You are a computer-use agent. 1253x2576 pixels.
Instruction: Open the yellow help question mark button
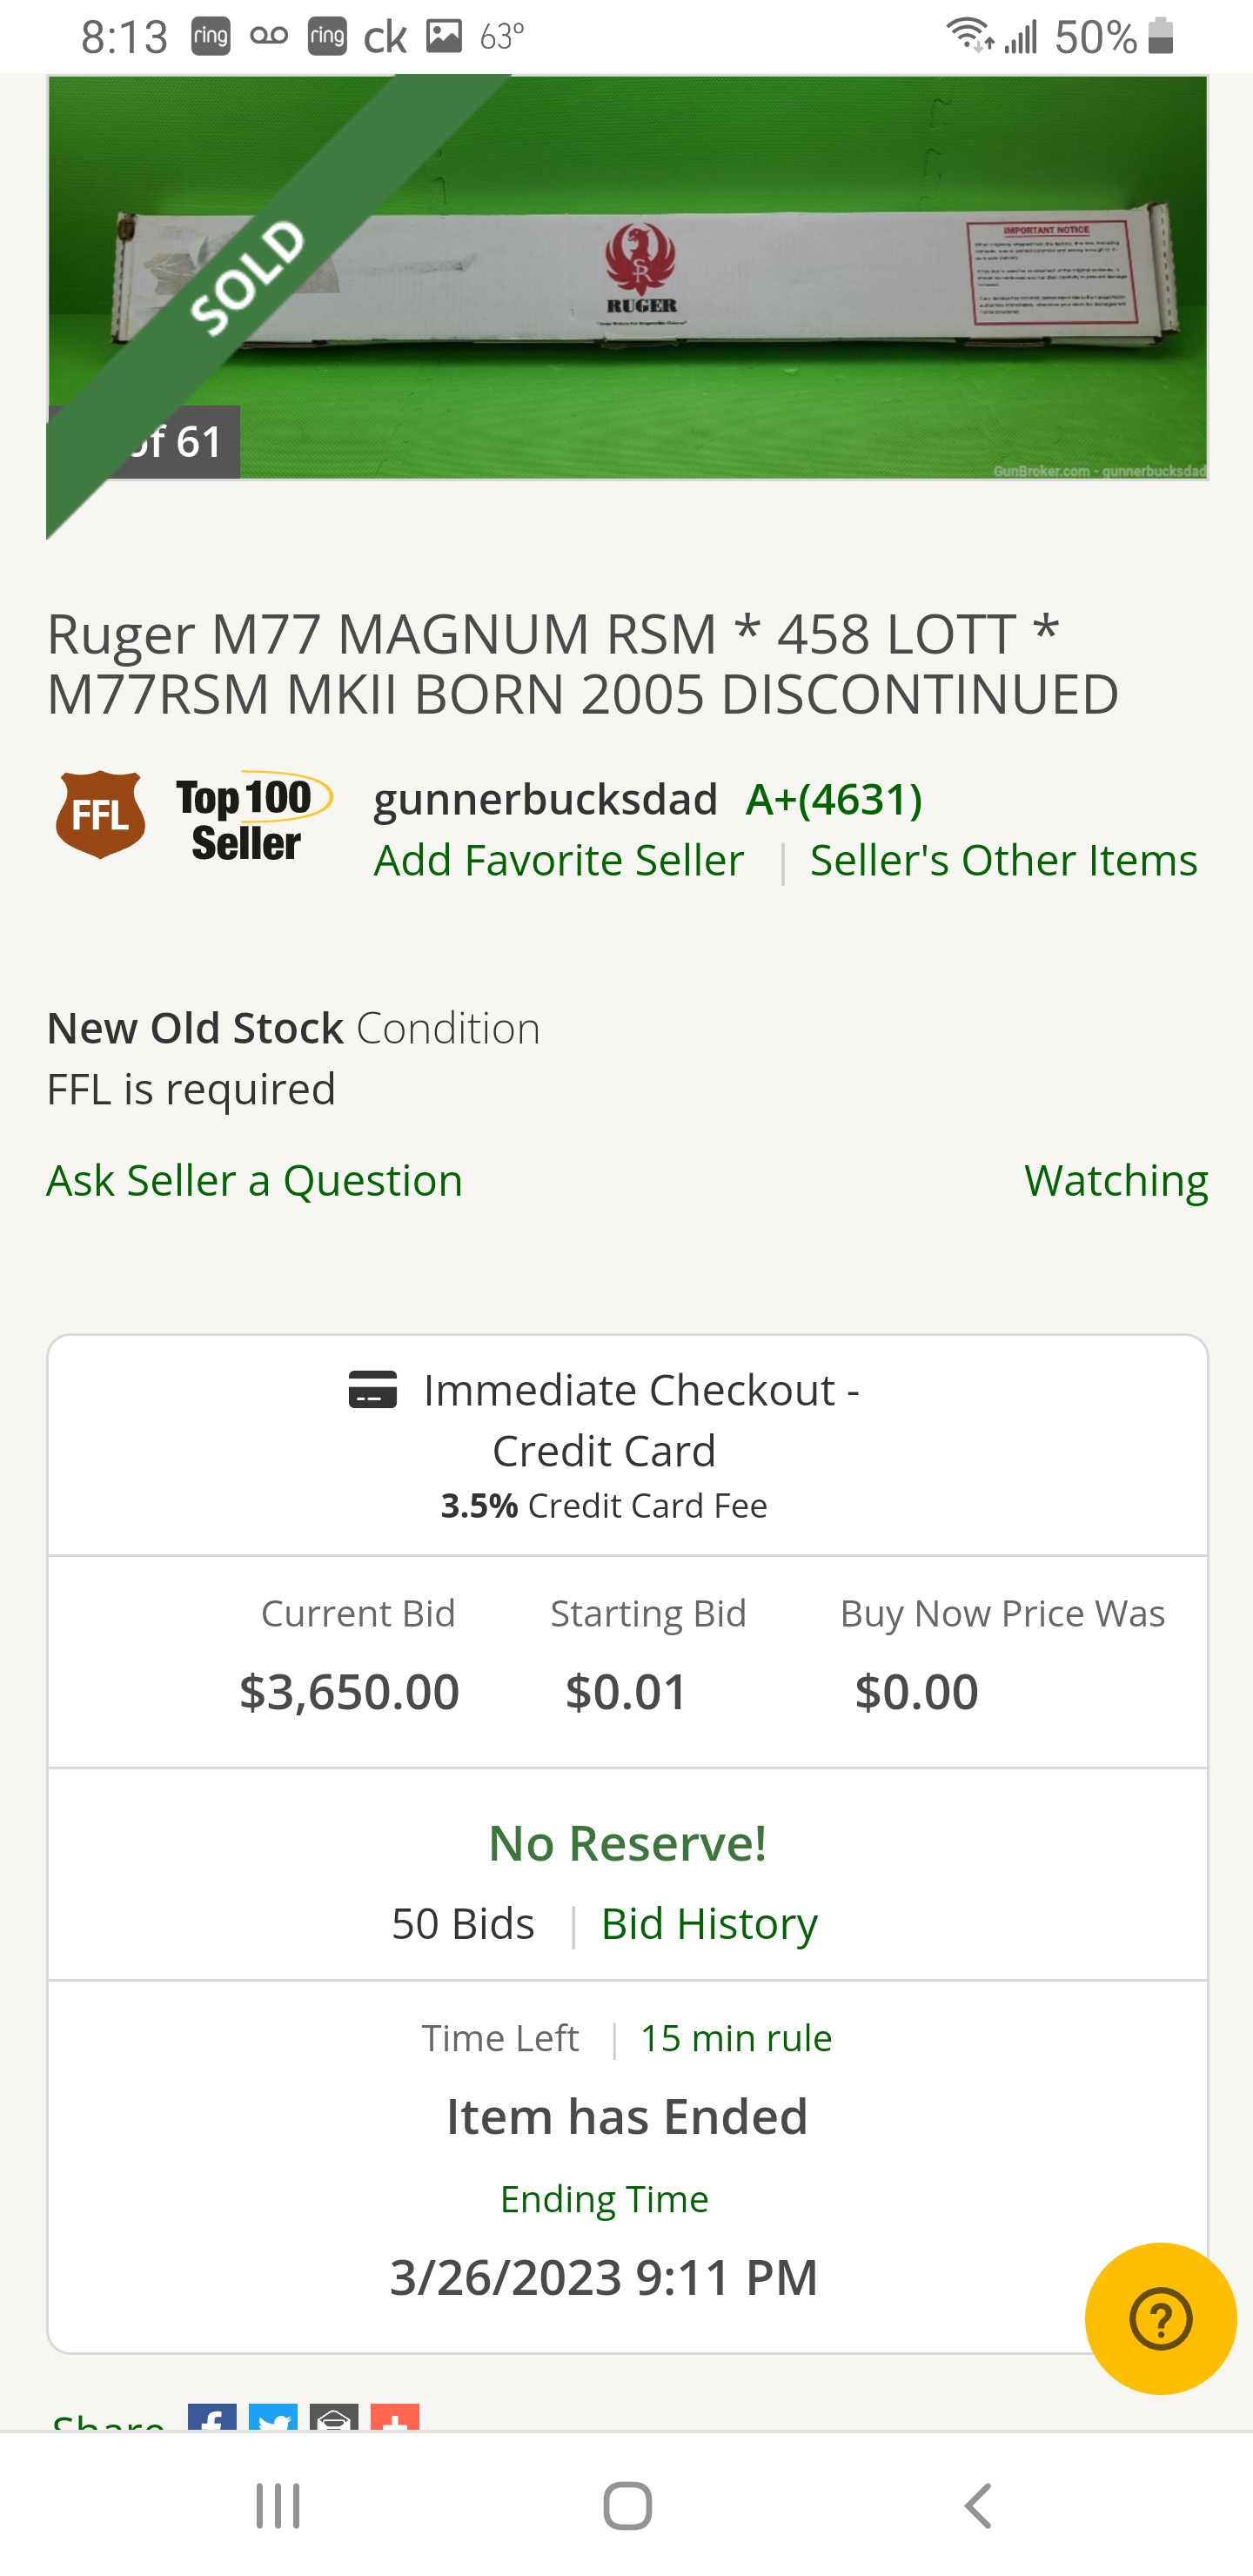coord(1160,2318)
